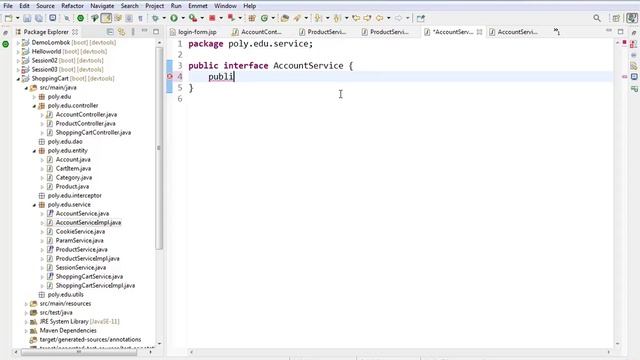Image resolution: width=640 pixels, height=360 pixels.
Task: Open the Package Explorer view menu icon
Action: [133, 32]
